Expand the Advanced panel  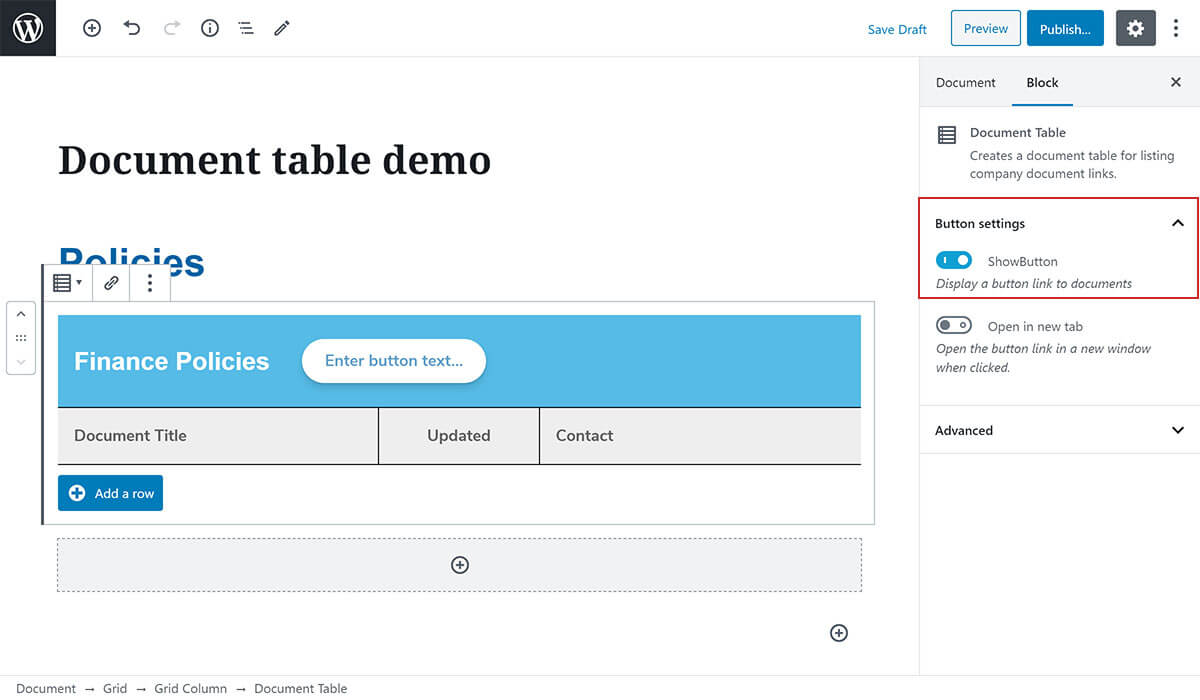click(1177, 431)
